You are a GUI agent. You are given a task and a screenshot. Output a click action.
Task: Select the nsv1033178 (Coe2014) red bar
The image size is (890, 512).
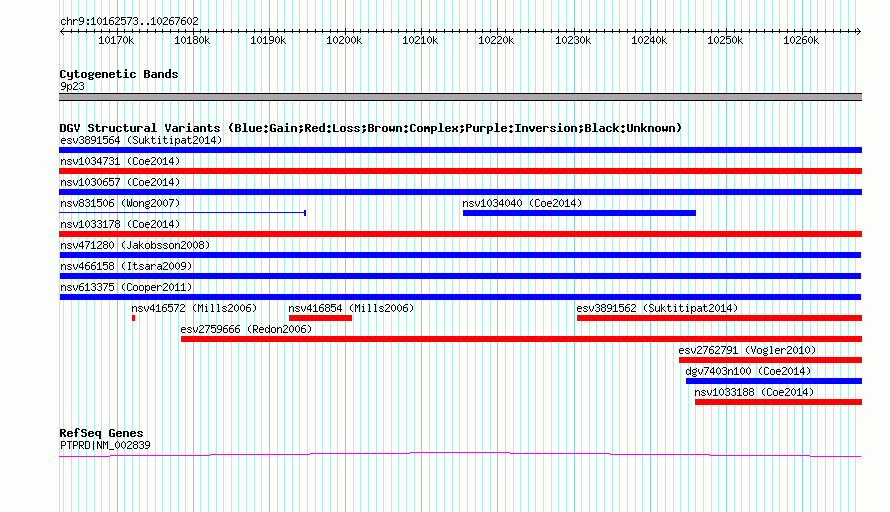(460, 234)
